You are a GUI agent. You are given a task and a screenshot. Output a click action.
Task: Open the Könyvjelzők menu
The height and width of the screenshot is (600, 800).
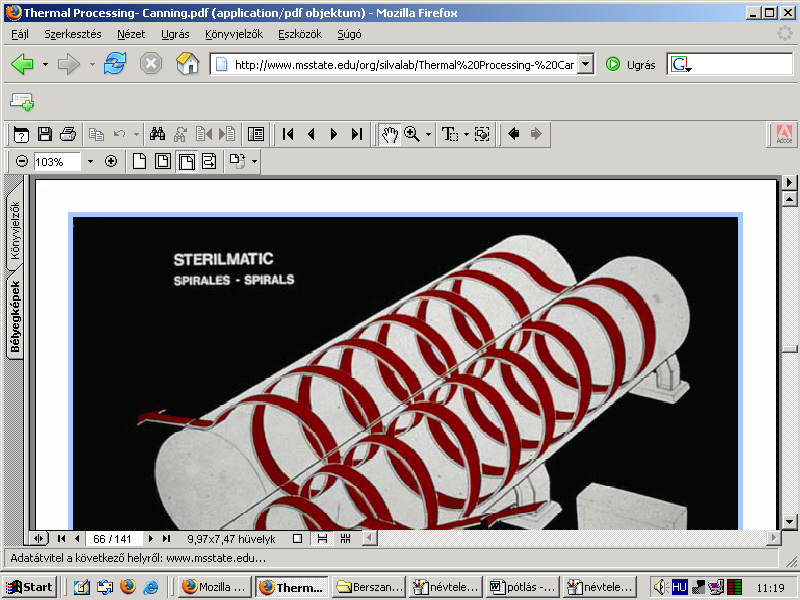tap(234, 34)
